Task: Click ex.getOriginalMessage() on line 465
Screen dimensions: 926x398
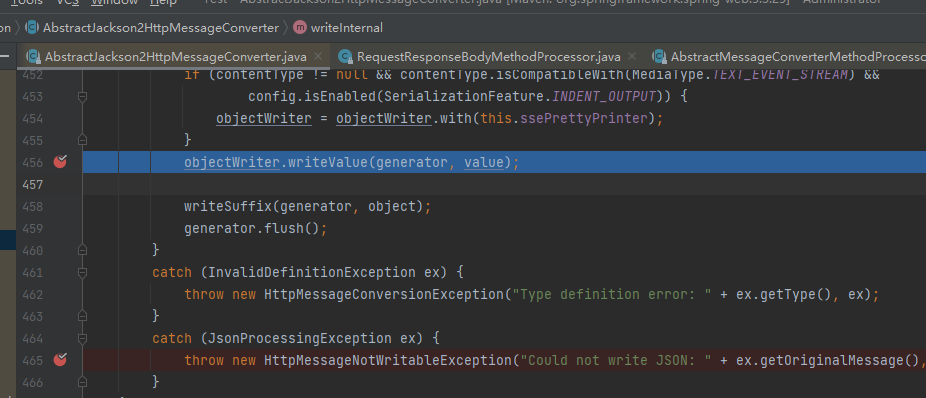Action: pyautogui.click(x=827, y=360)
